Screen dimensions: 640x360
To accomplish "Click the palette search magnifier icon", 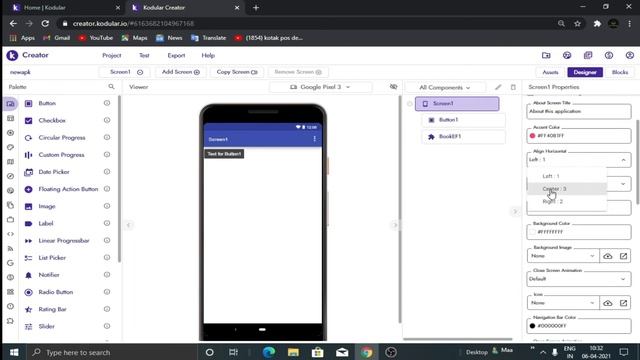I will pyautogui.click(x=111, y=87).
